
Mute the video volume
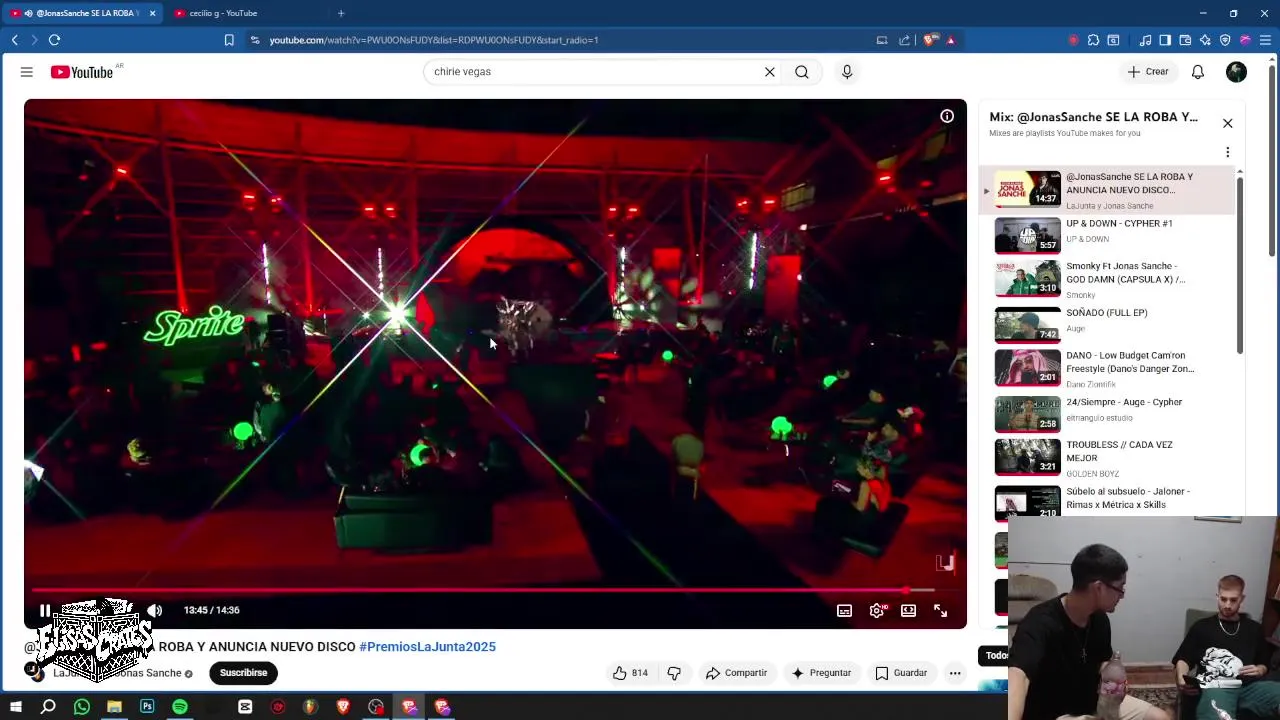155,610
